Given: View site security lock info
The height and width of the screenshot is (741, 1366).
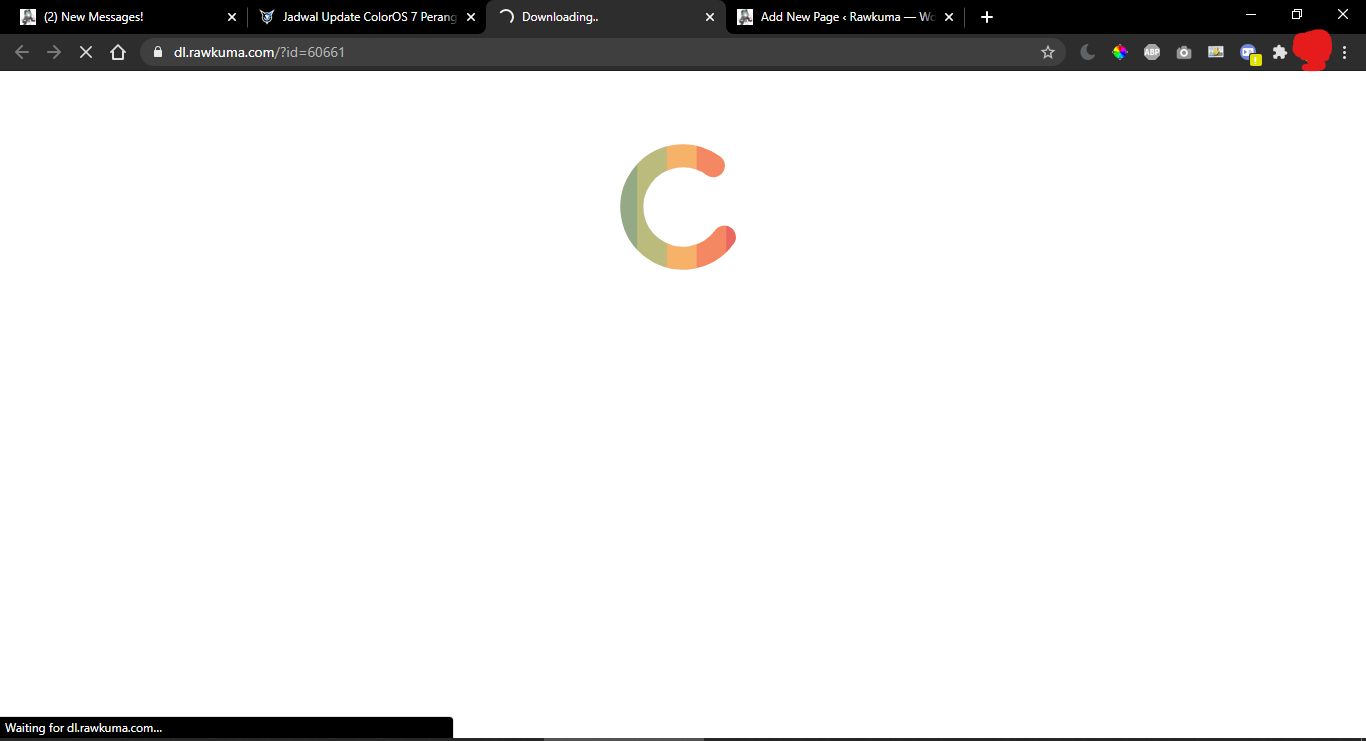Looking at the screenshot, I should 158,52.
